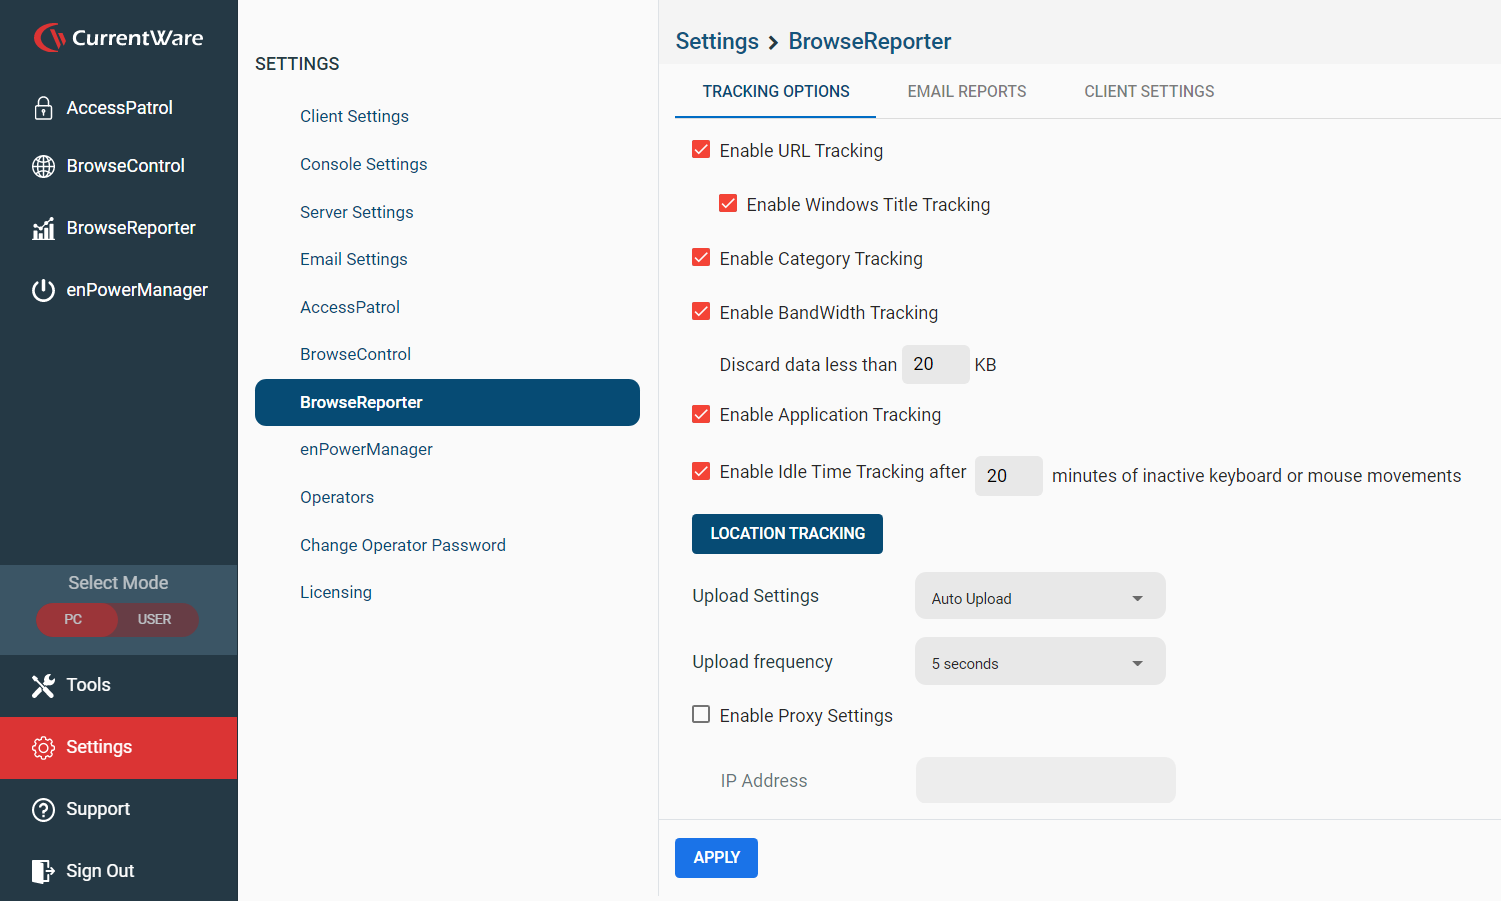Viewport: 1501px width, 901px height.
Task: Click the Discard data KB value field
Action: coord(935,364)
